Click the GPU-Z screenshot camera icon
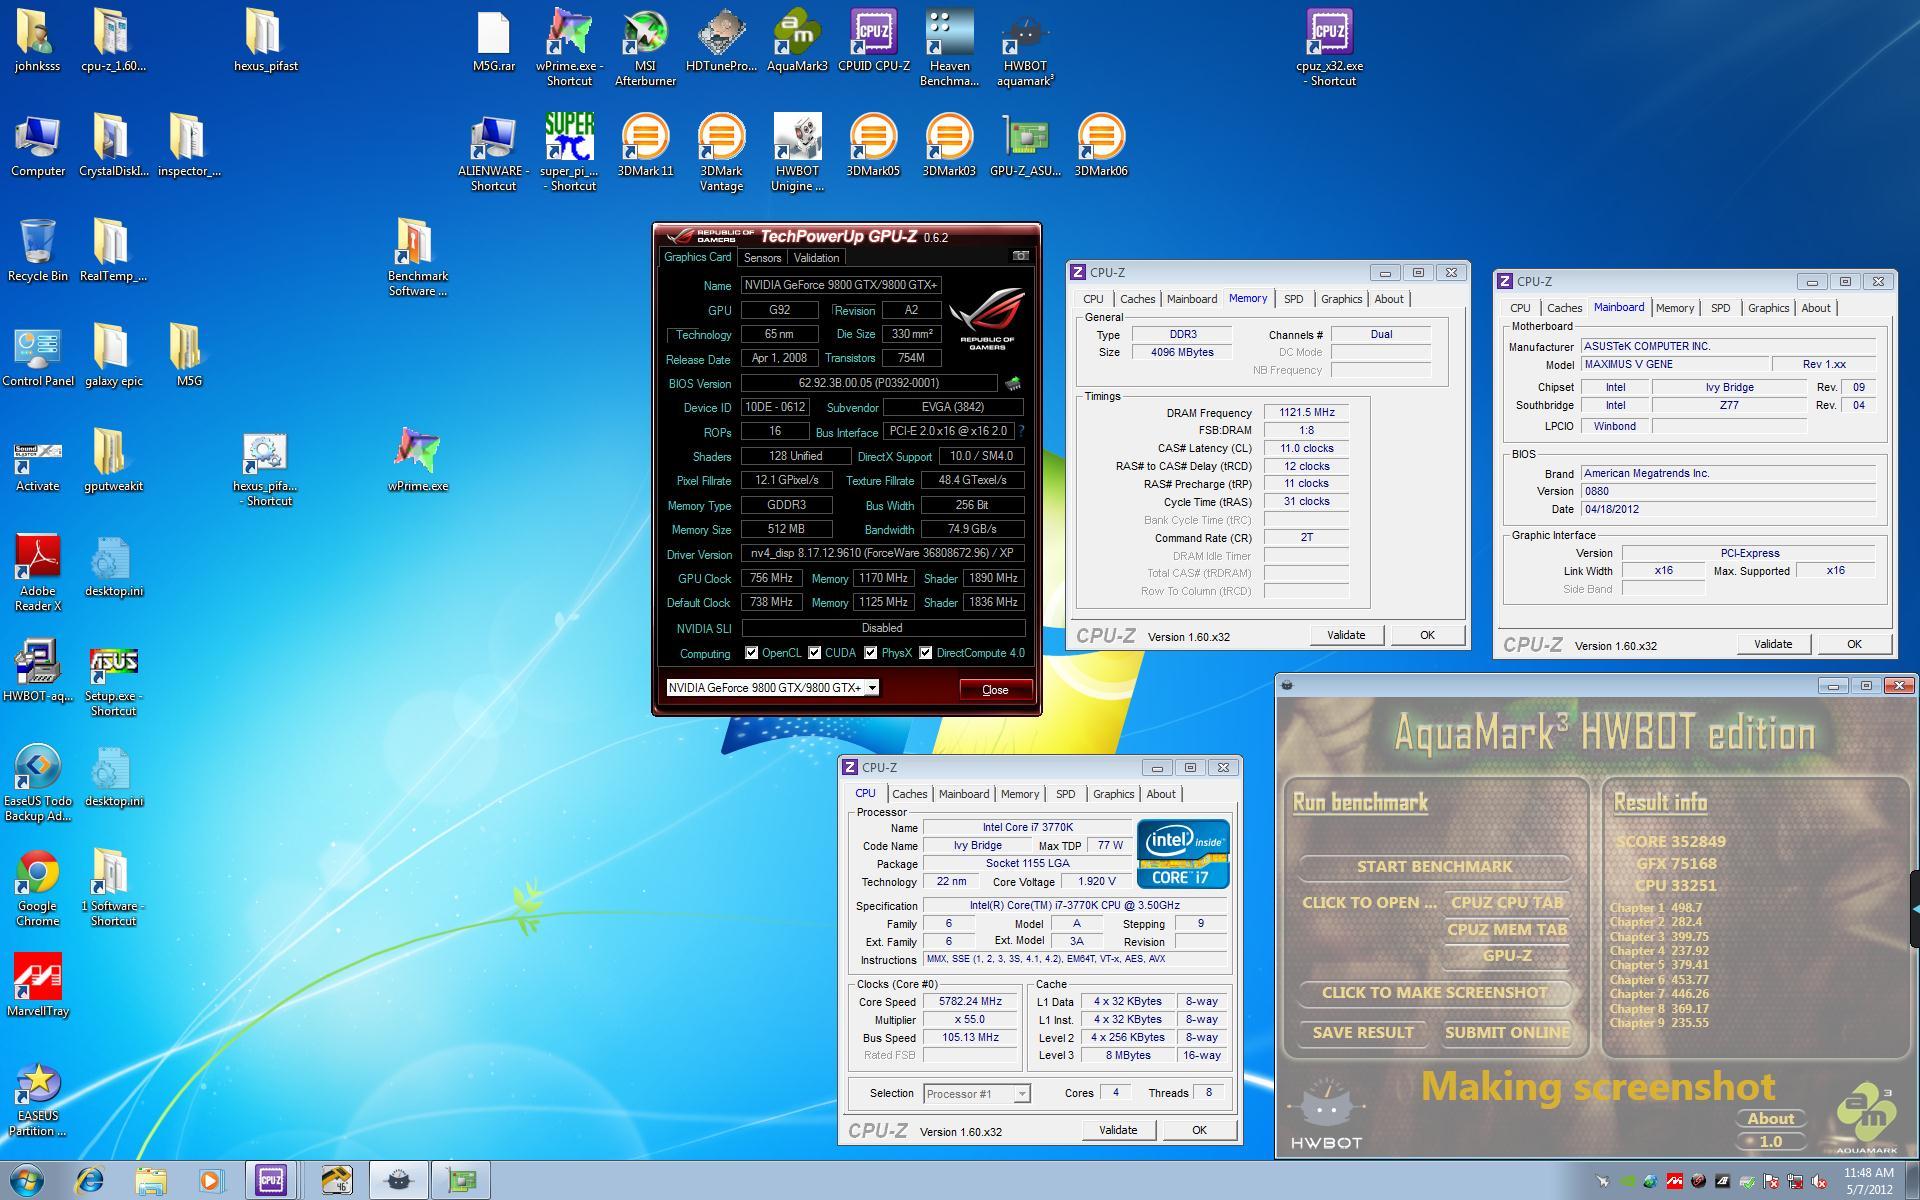Image resolution: width=1920 pixels, height=1200 pixels. (1020, 256)
